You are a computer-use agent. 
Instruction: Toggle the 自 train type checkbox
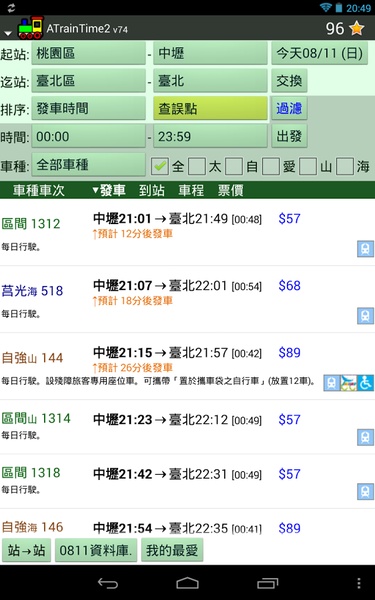(234, 166)
